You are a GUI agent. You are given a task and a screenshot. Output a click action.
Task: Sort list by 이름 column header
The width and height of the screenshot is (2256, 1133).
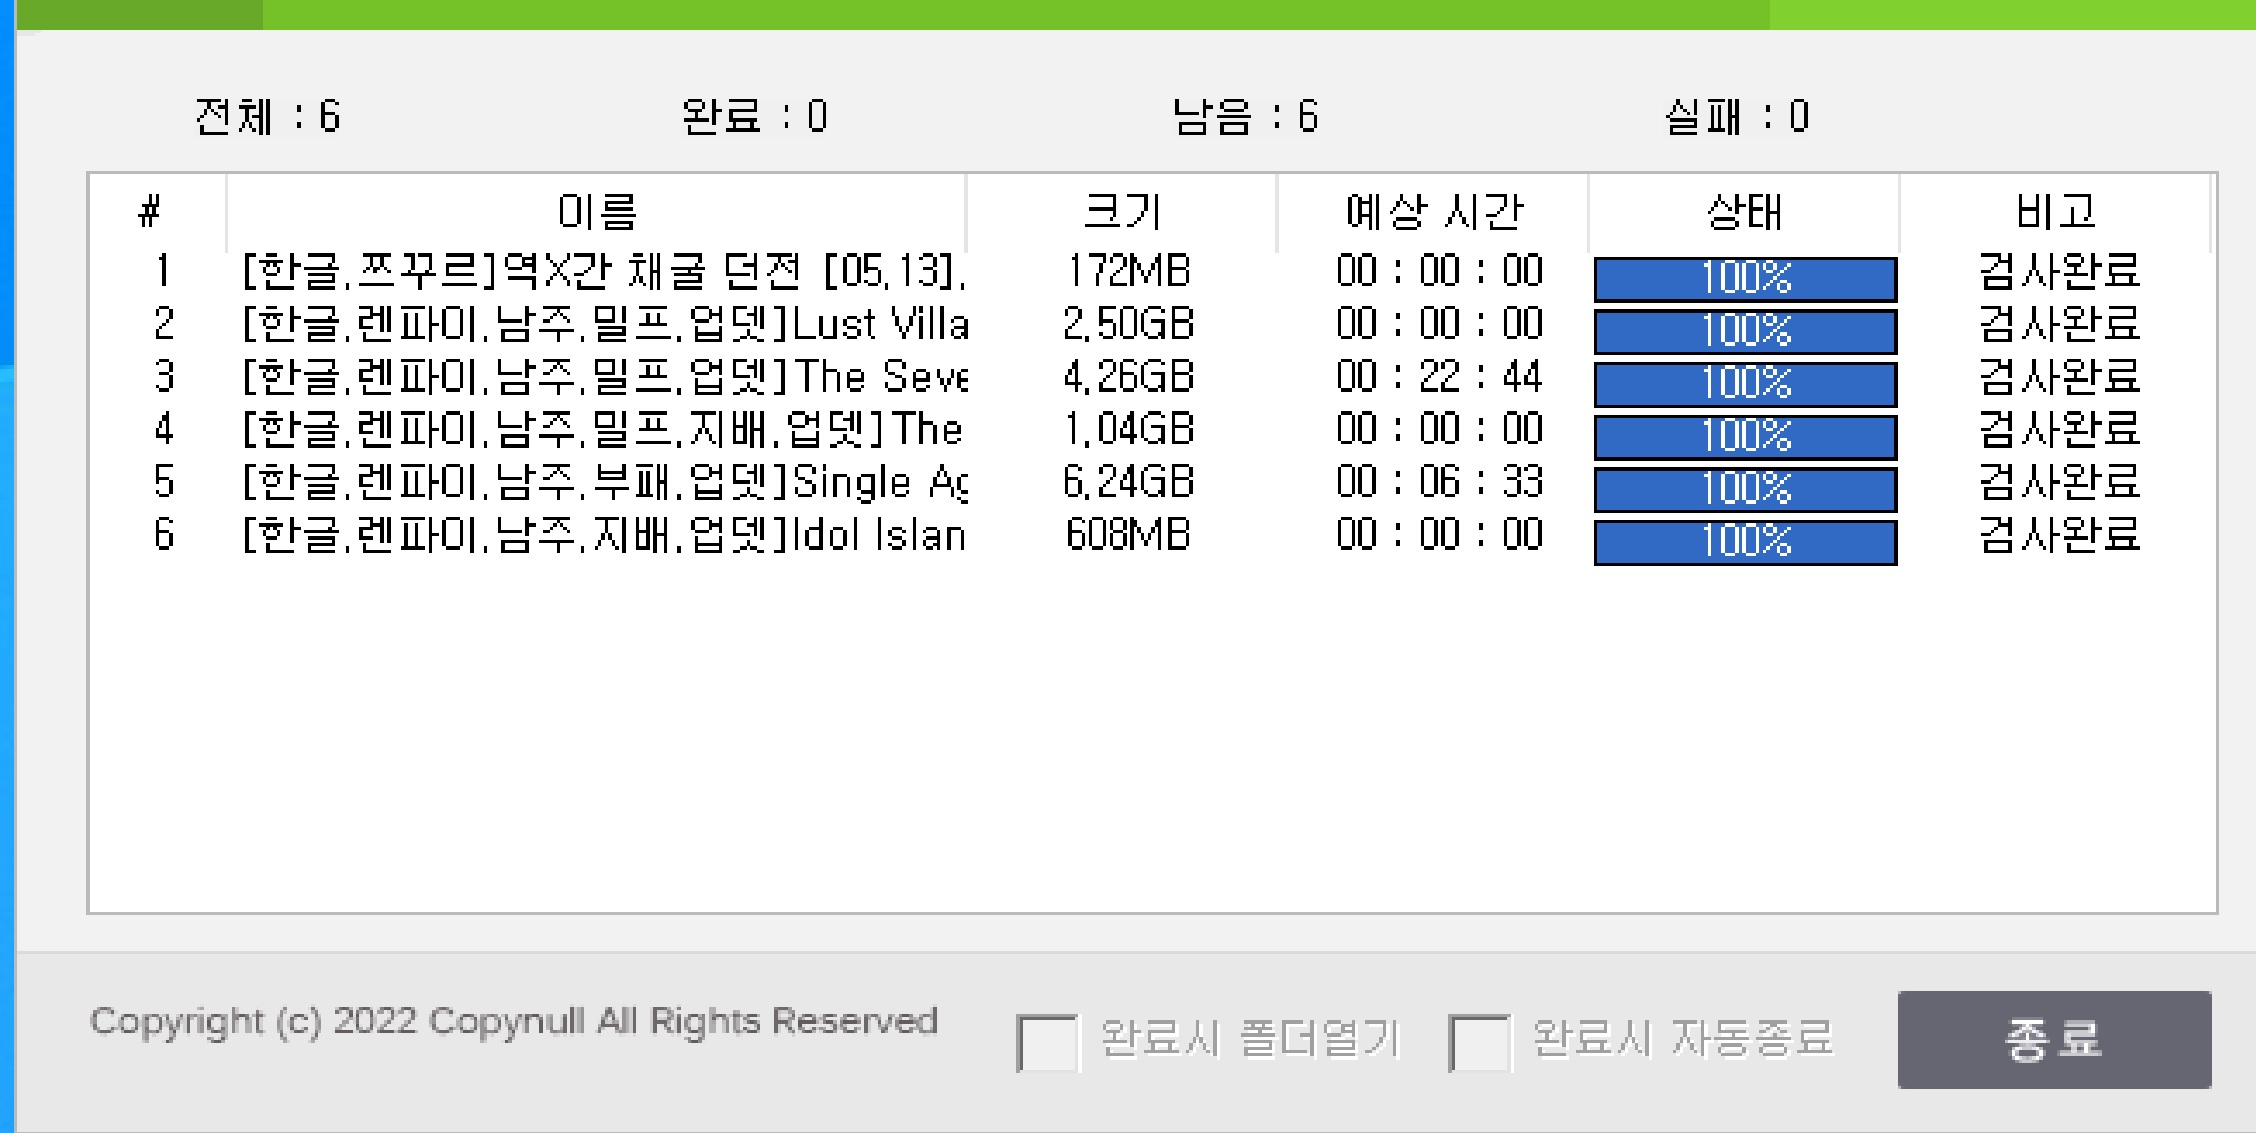coord(596,212)
